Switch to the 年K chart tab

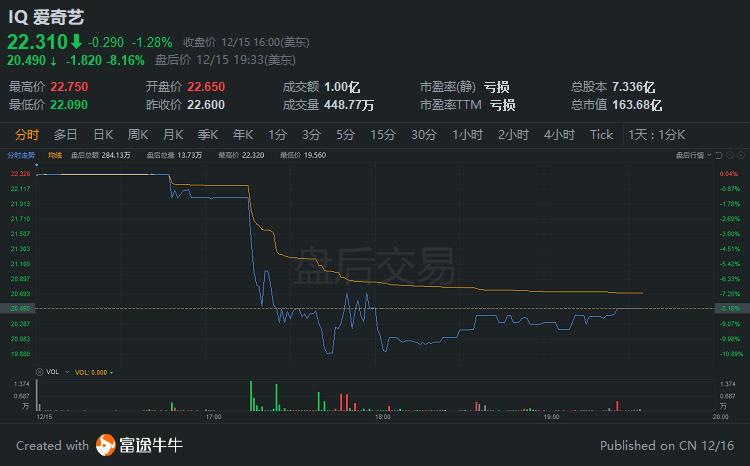243,135
